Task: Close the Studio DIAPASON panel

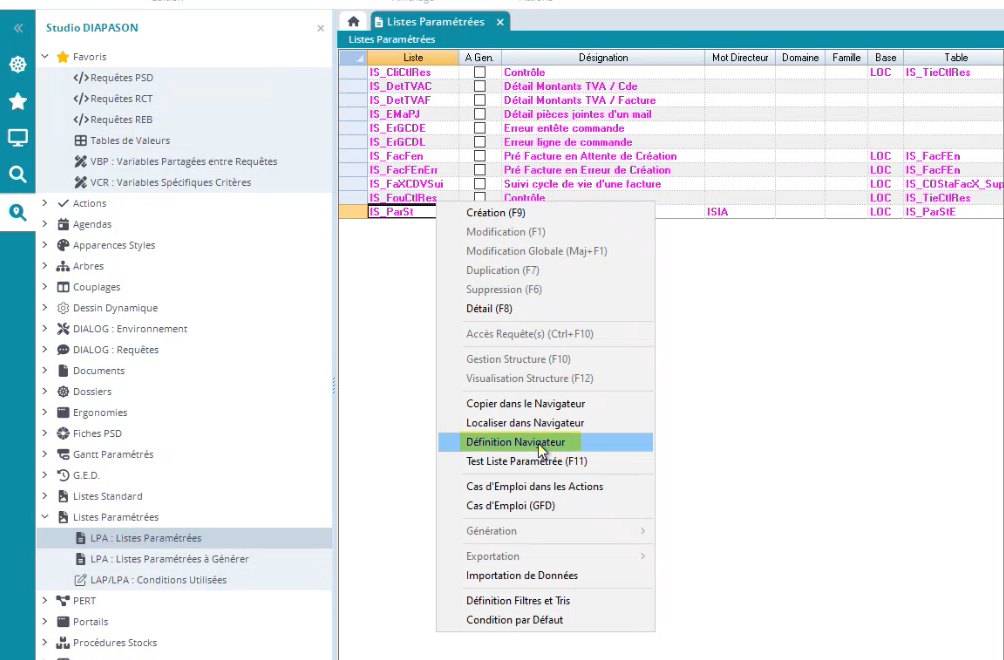Action: pos(320,29)
